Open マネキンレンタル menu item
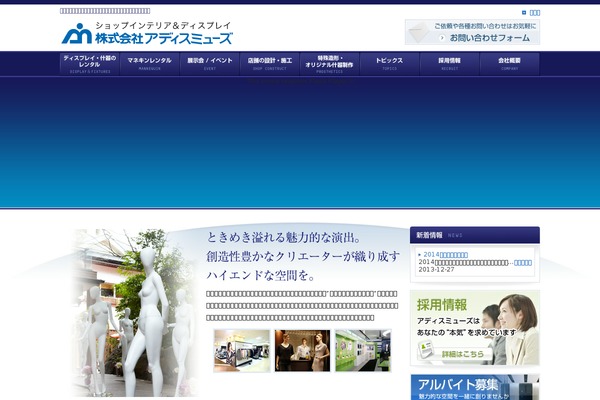Image resolution: width=600 pixels, height=400 pixels. [x=150, y=64]
